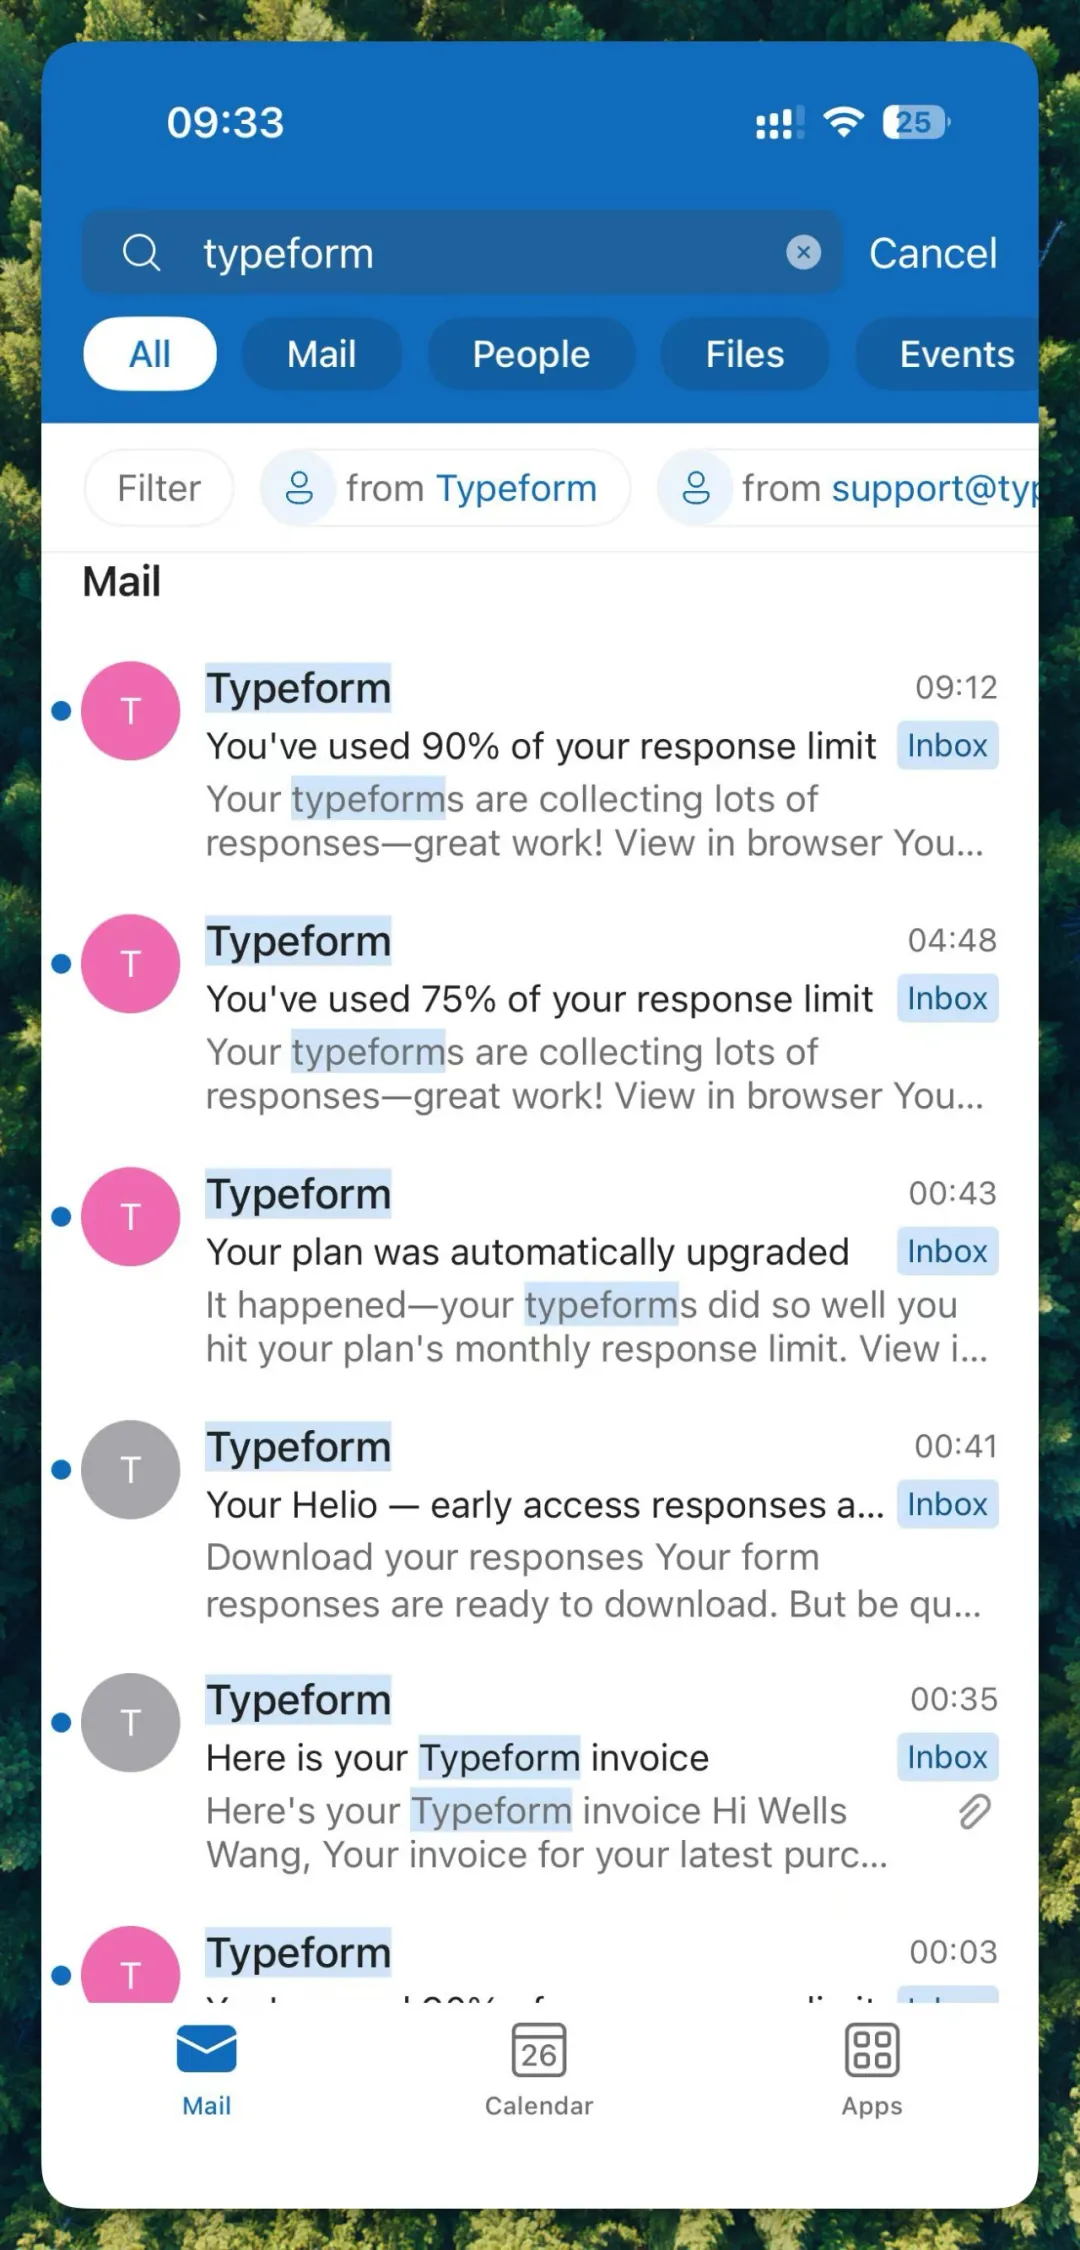Open the Calendar icon in bottom bar
1080x2250 pixels.
pyautogui.click(x=539, y=2050)
